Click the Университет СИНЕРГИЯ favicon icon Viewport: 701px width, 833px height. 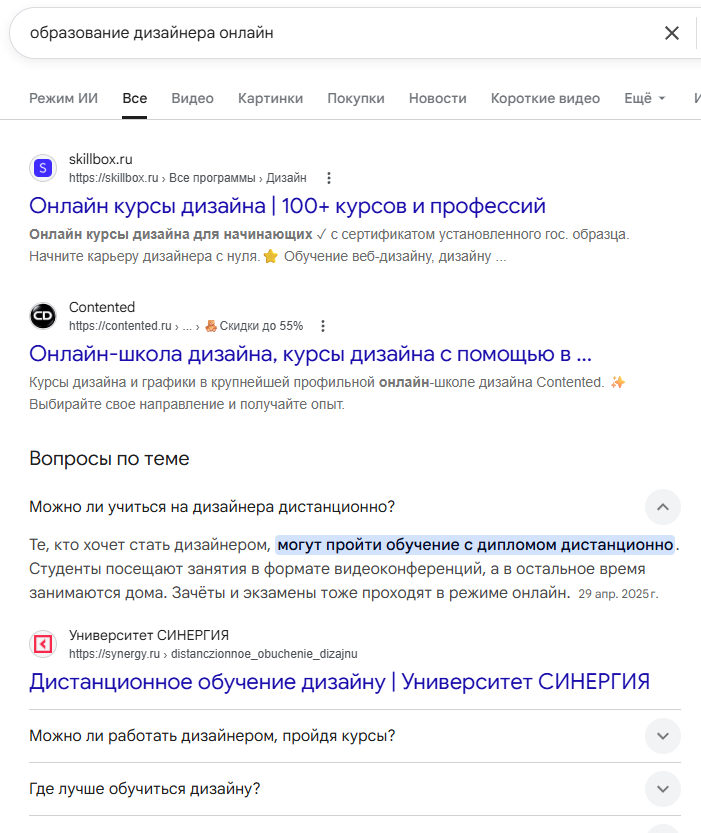coord(43,644)
